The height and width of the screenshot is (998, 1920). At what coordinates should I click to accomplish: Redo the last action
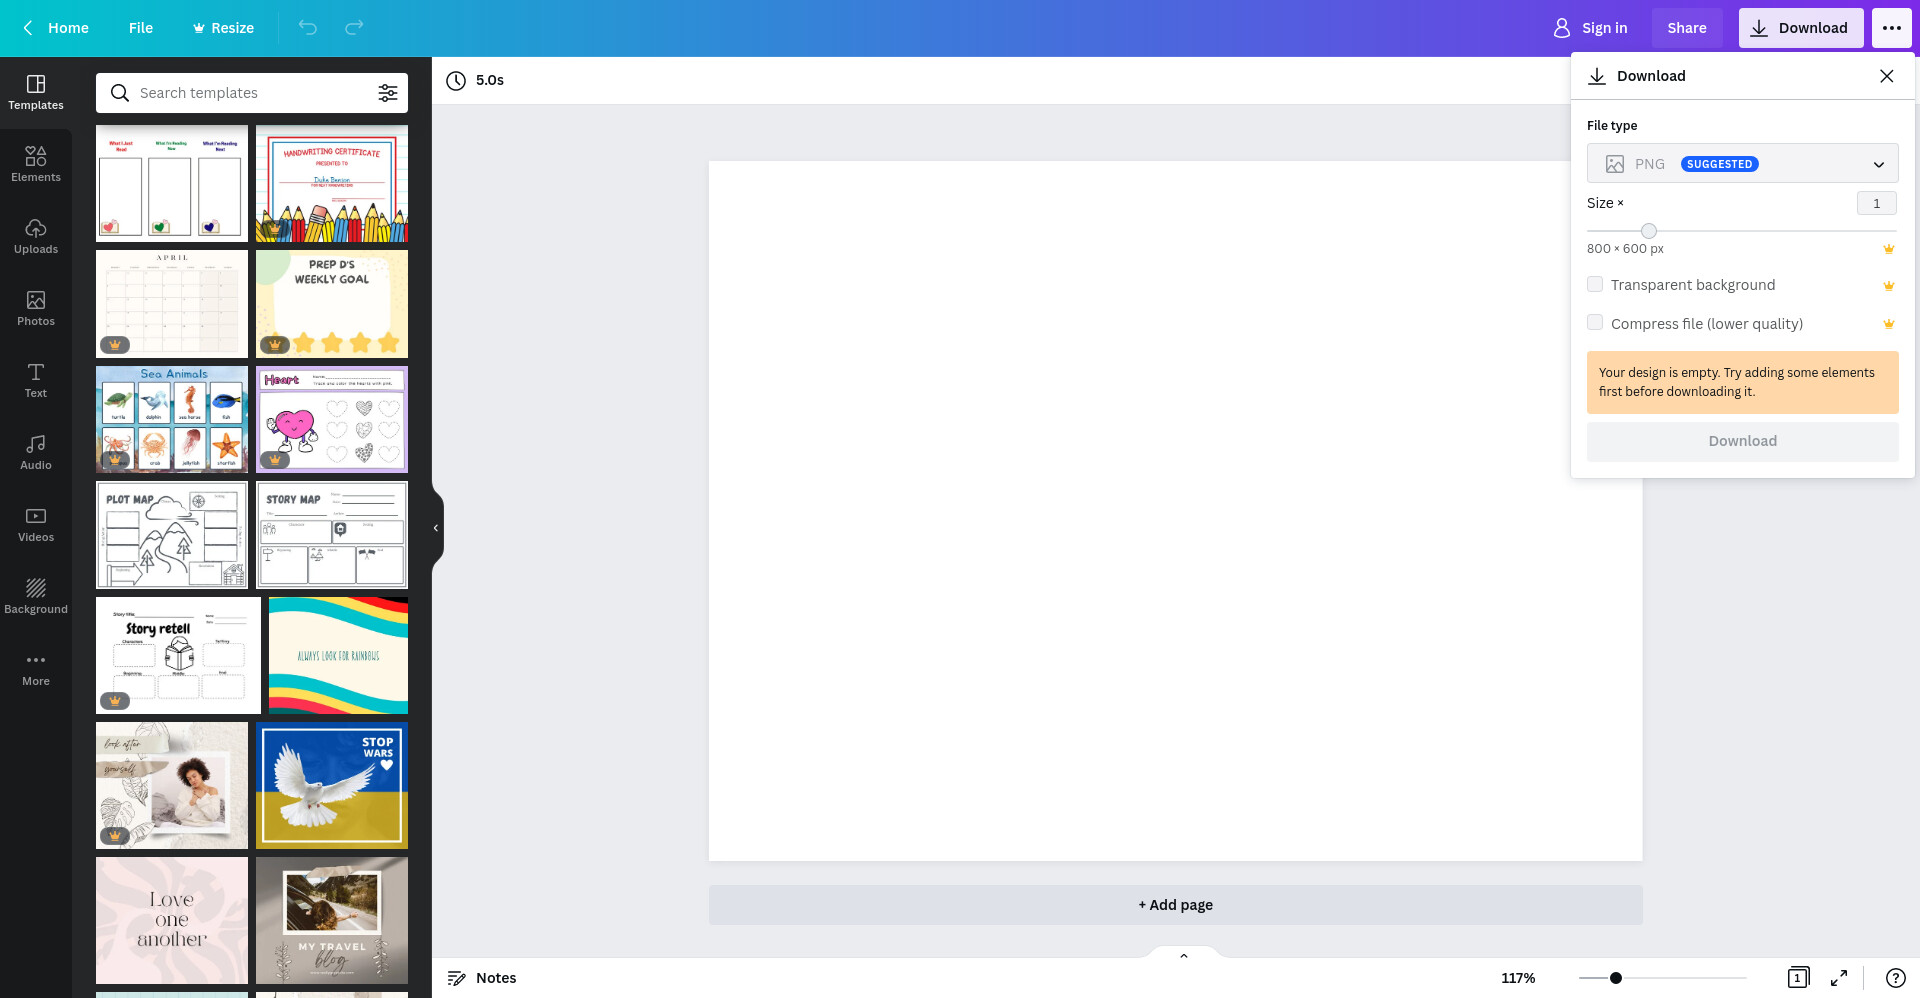tap(354, 28)
